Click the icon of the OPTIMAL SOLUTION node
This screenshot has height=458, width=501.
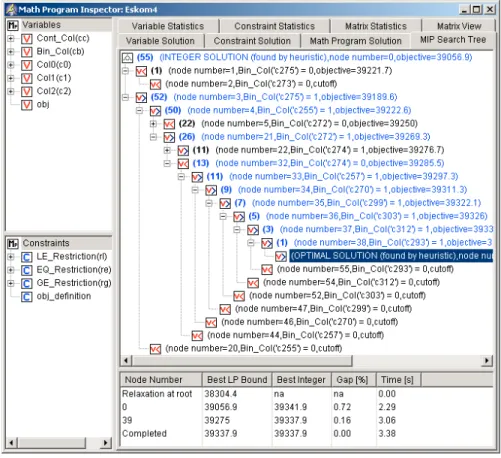point(281,256)
